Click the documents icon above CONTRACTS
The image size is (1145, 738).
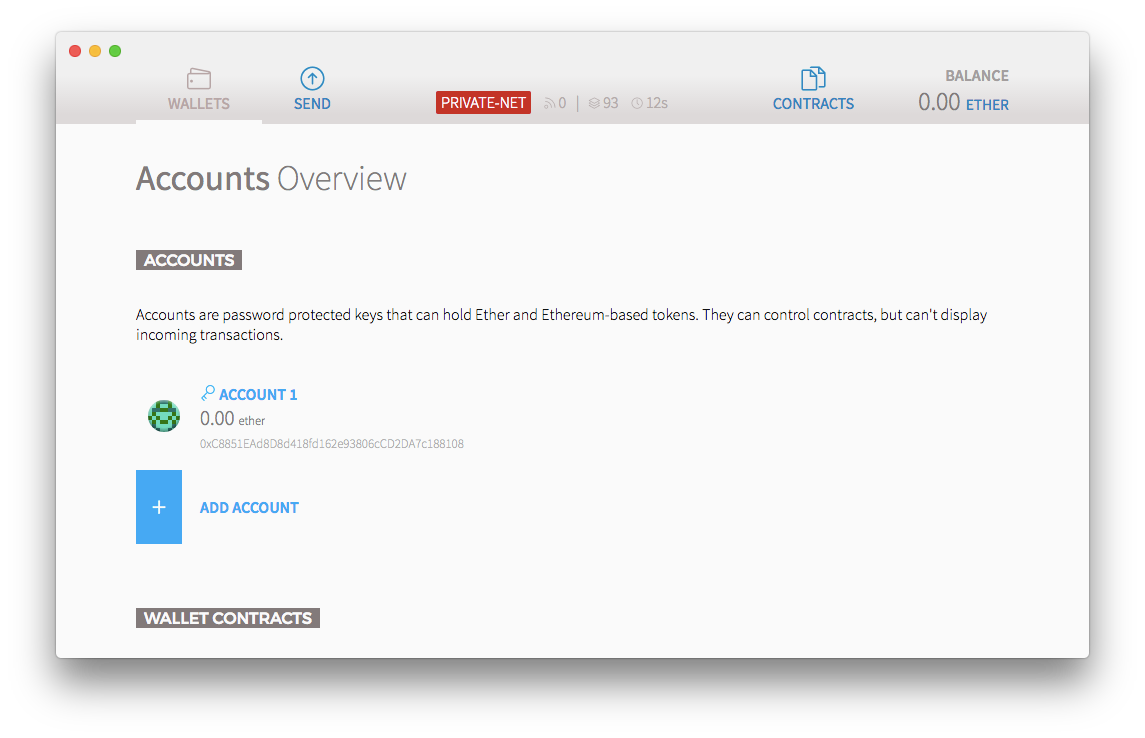pos(812,76)
